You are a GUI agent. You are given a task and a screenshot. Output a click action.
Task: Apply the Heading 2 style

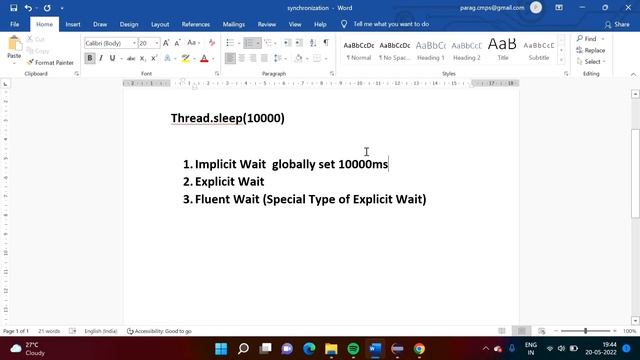pyautogui.click(x=467, y=51)
